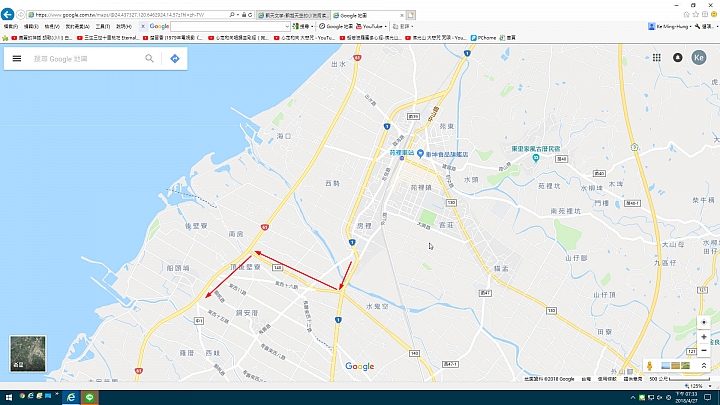Click the 苑裡鎮 town label
Image resolution: width=720 pixels, height=405 pixels.
(x=421, y=187)
